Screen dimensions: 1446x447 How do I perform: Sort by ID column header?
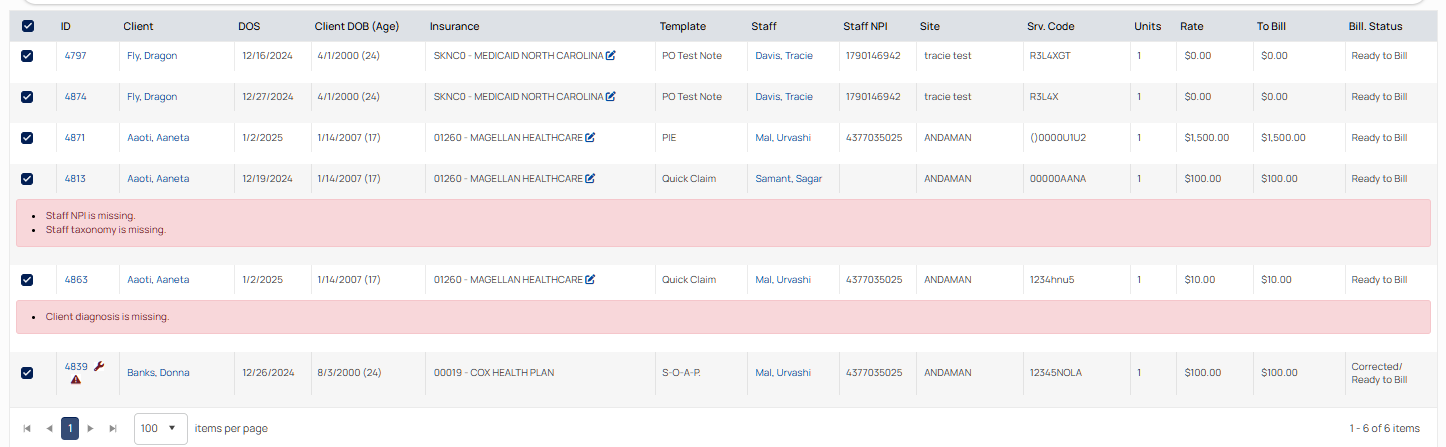pyautogui.click(x=66, y=27)
